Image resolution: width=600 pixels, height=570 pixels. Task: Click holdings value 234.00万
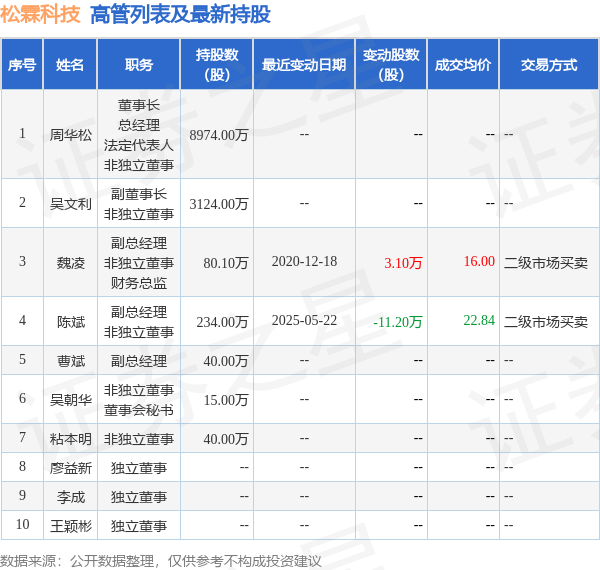[222, 322]
